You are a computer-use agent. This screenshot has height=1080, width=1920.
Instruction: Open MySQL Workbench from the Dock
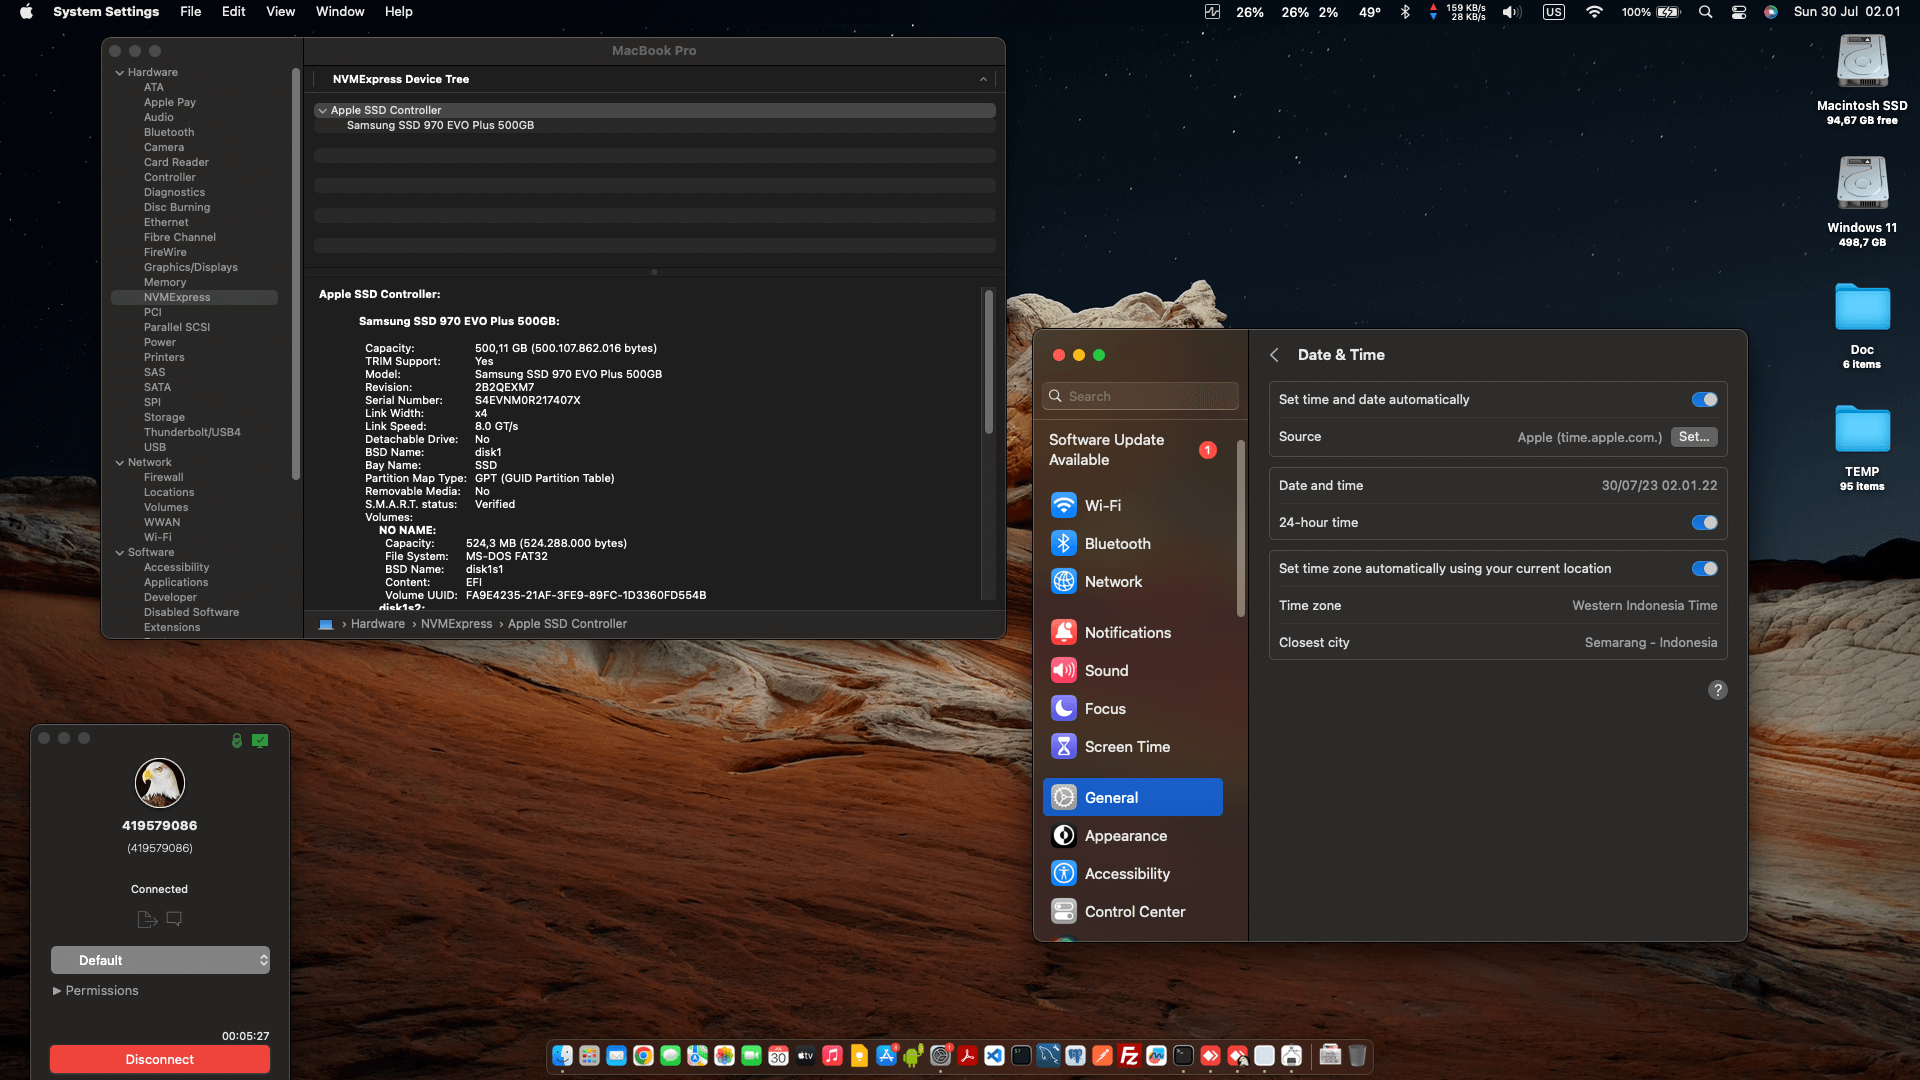1048,1056
